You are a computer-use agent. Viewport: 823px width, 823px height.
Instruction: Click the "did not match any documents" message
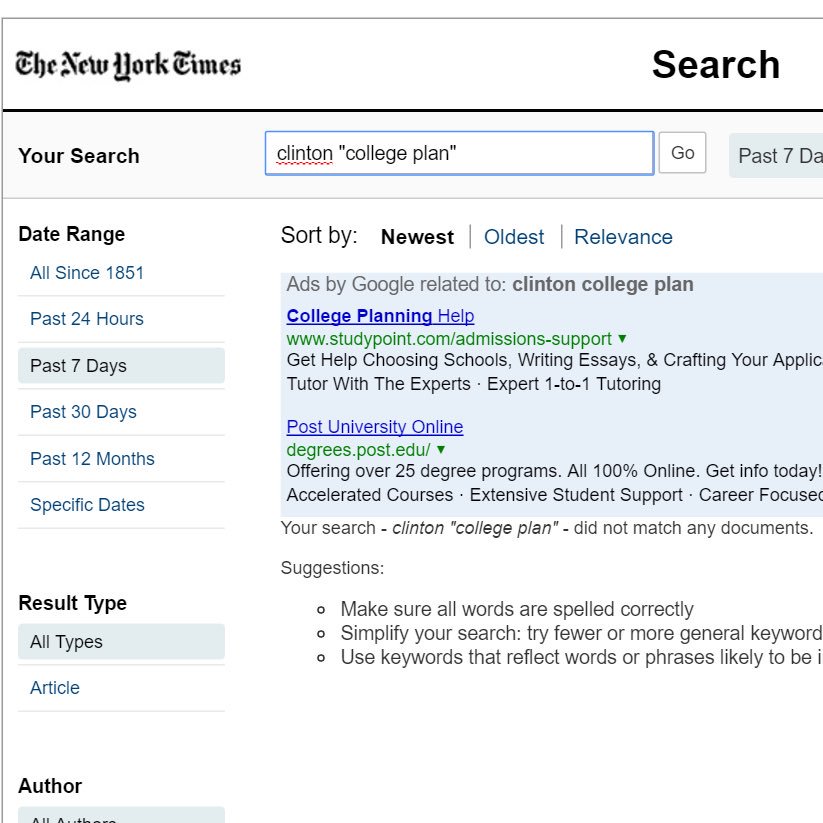pyautogui.click(x=547, y=528)
